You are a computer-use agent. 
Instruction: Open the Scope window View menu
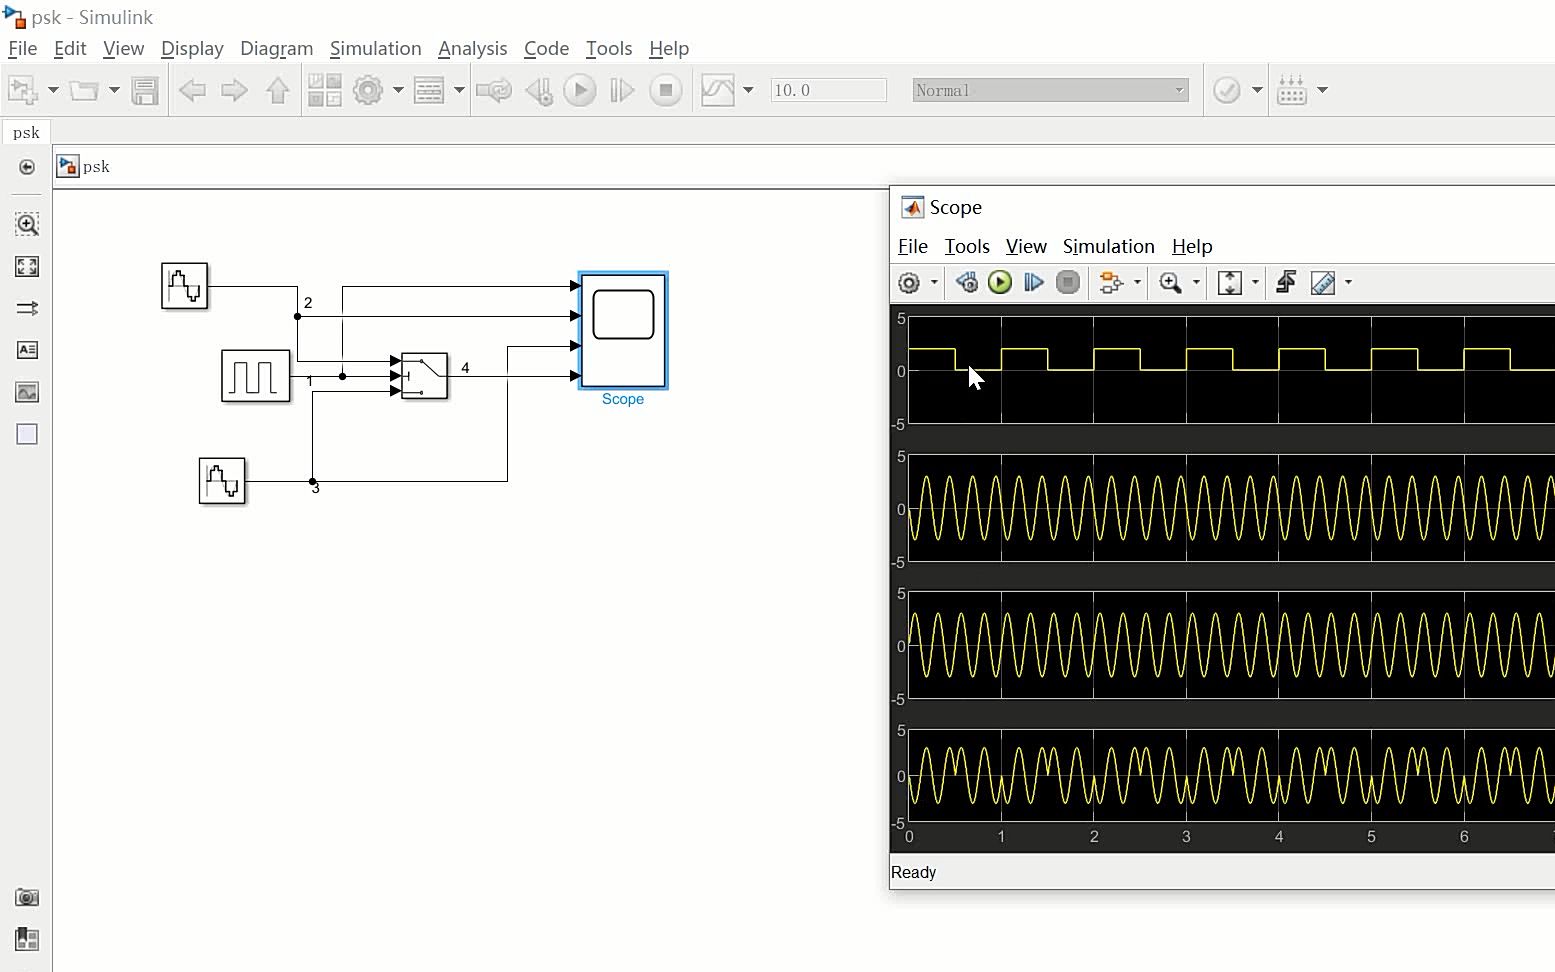(1026, 246)
